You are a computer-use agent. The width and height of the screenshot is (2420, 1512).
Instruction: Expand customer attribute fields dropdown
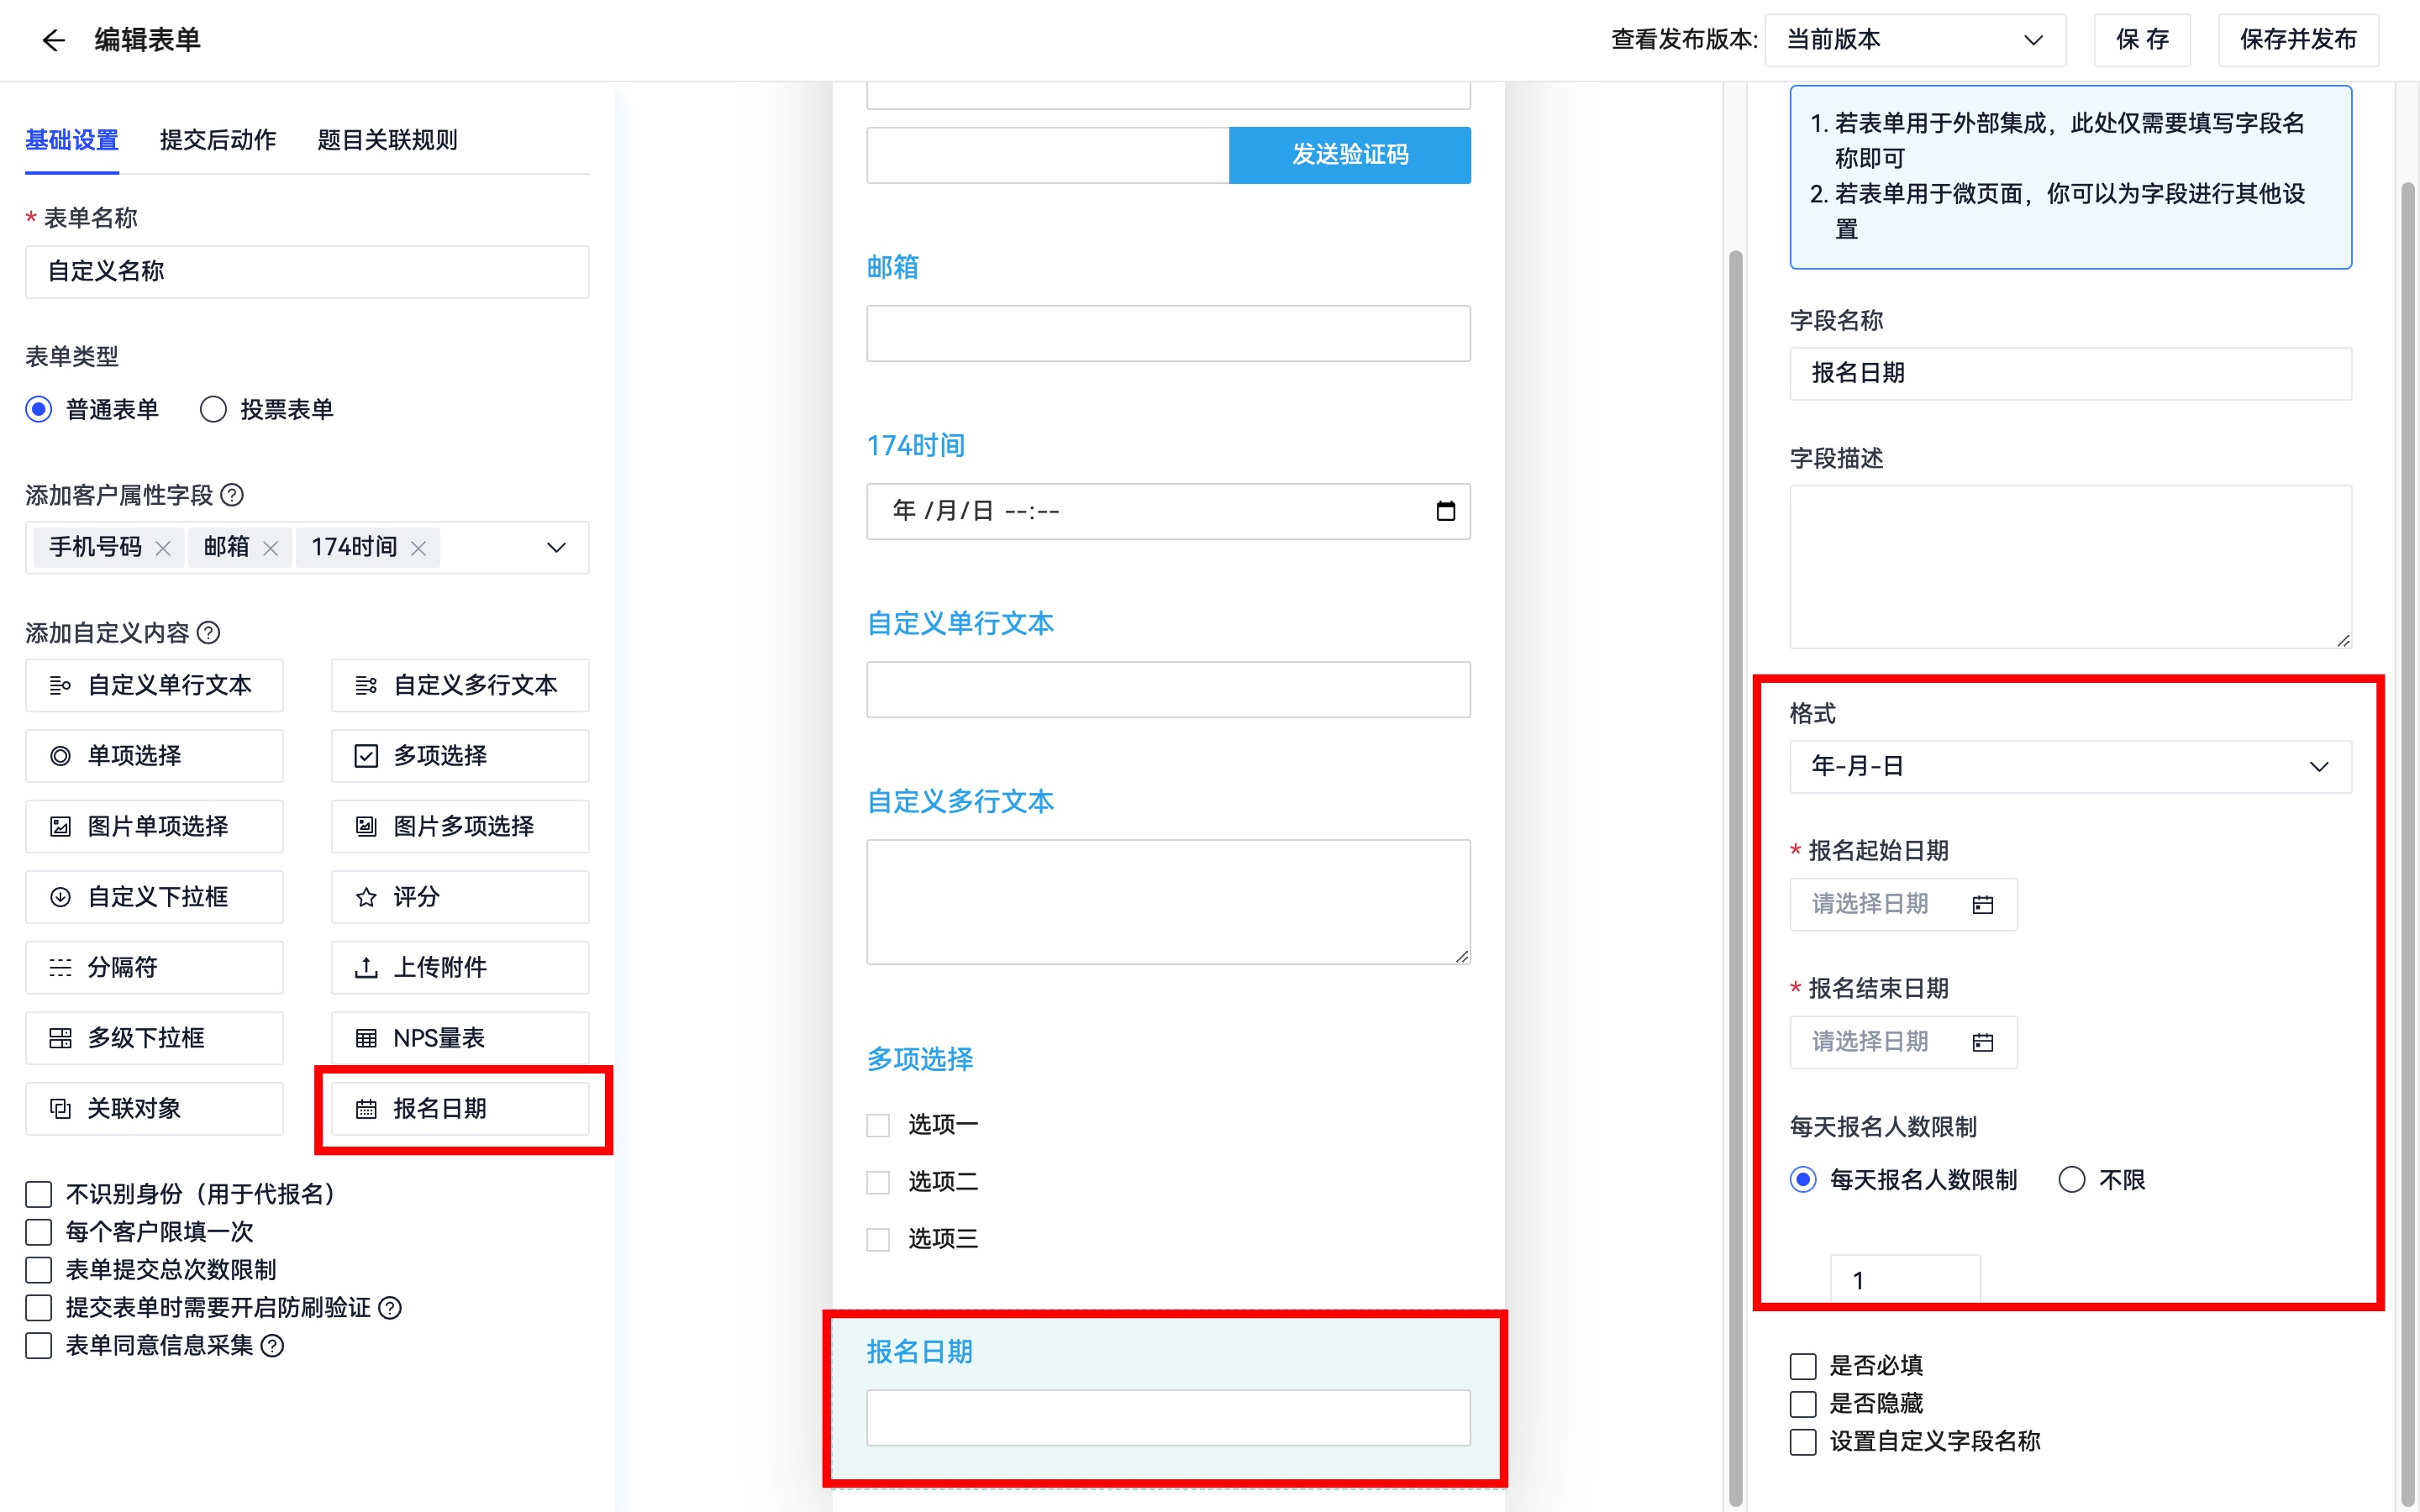pos(556,548)
